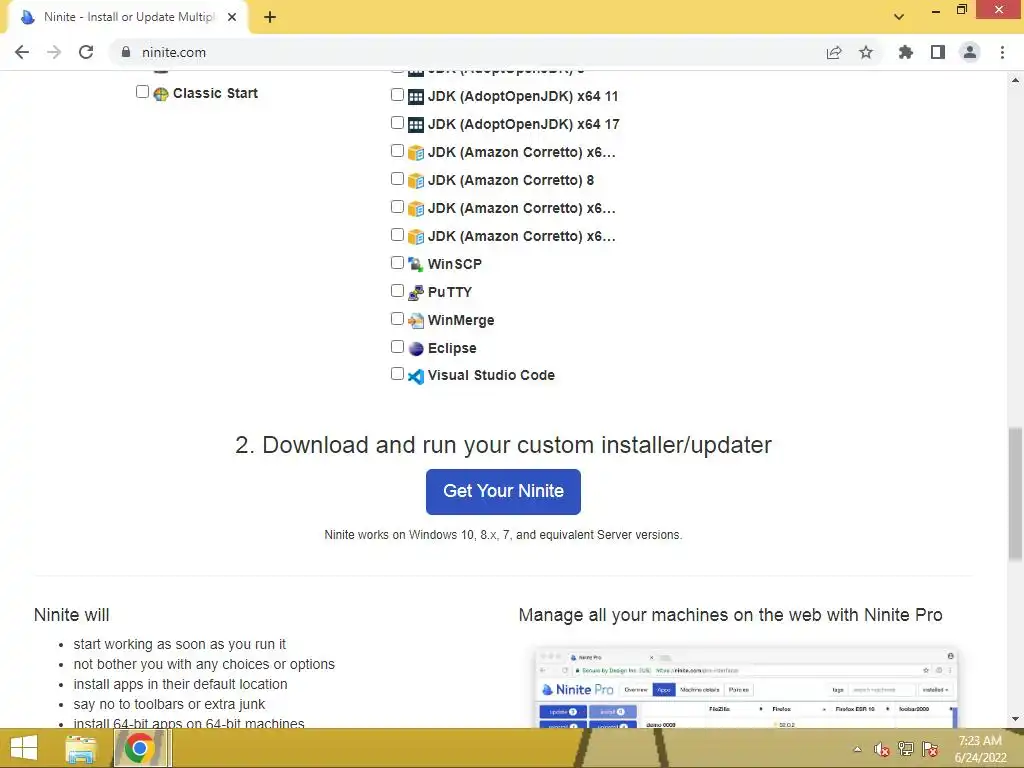Click the Amazon Corretto 8 box icon

[415, 180]
